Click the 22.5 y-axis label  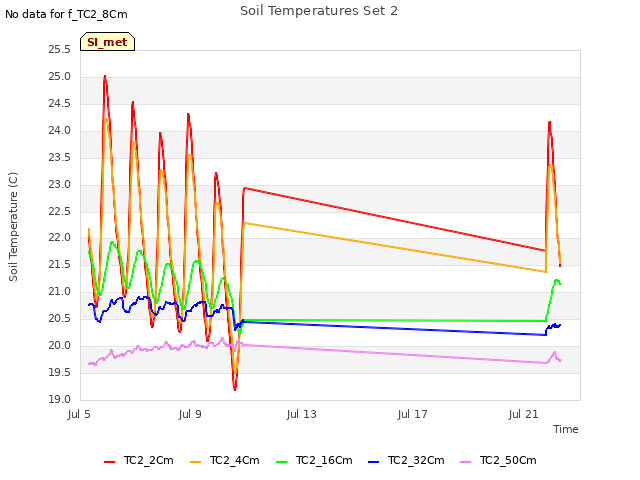[x=60, y=211]
